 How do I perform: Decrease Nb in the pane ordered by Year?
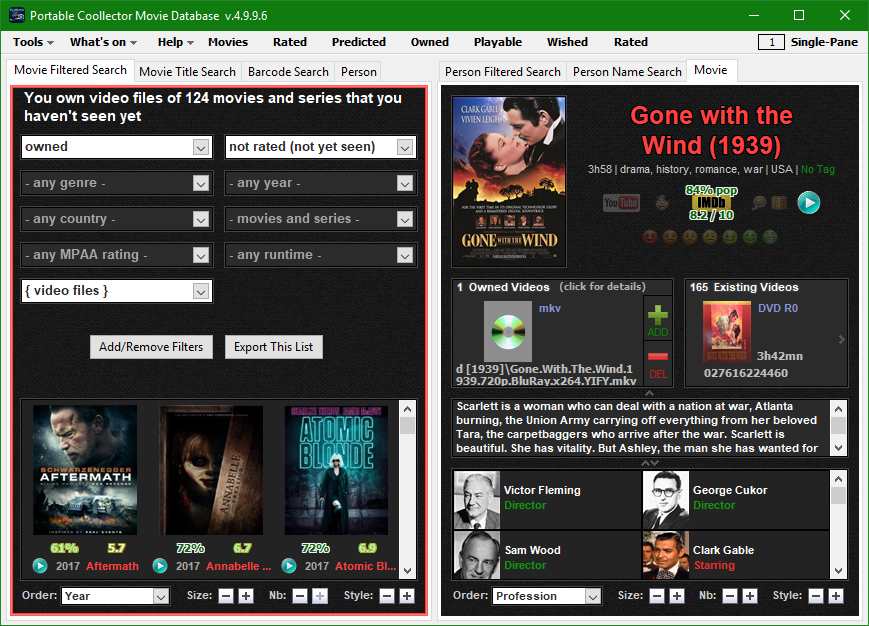click(x=300, y=596)
